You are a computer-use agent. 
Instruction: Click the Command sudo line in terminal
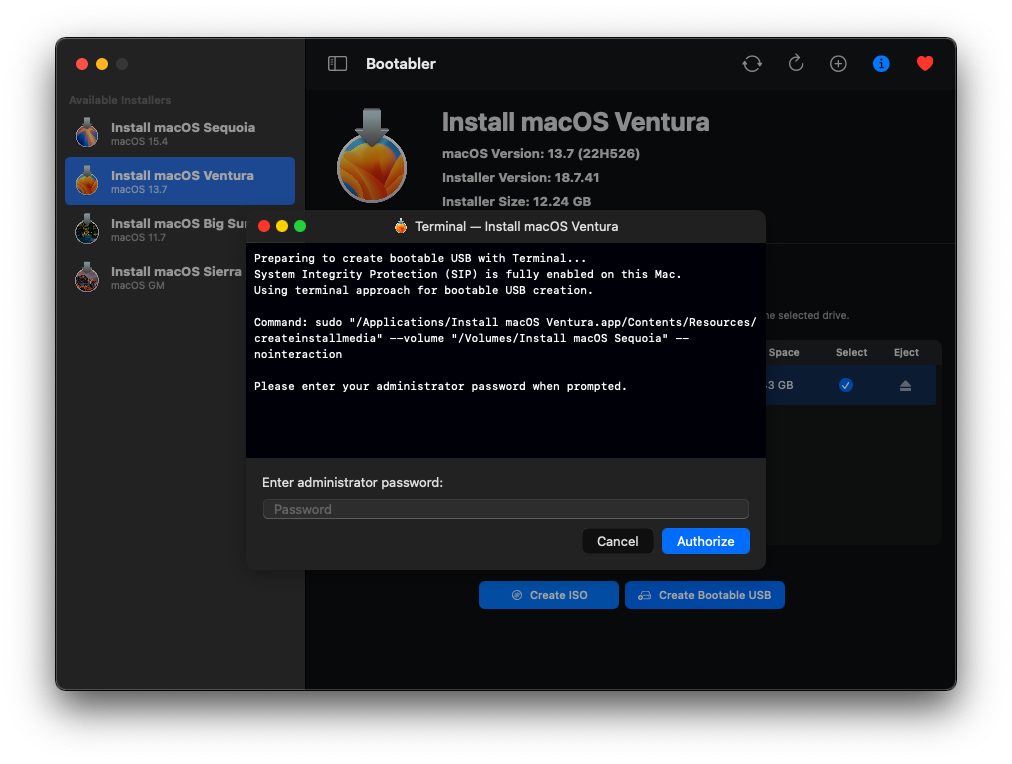click(505, 338)
